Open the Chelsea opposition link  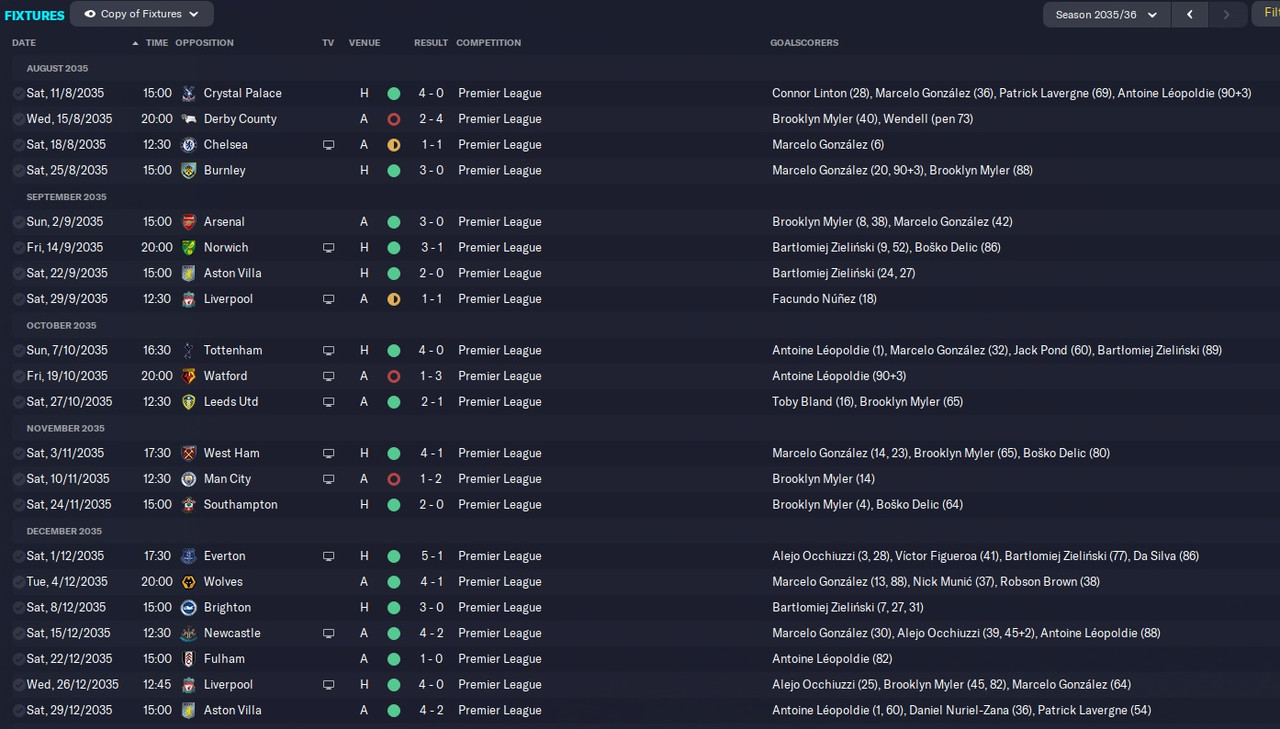click(x=226, y=145)
